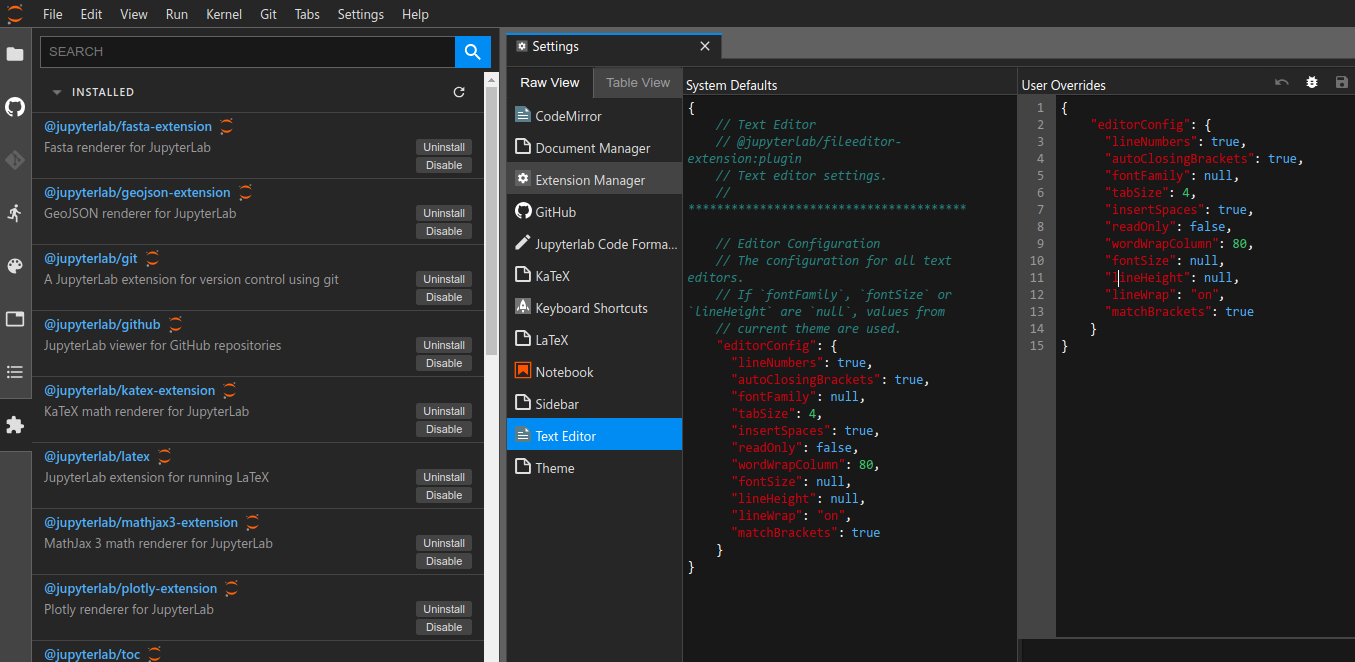Uninstall the geojson-extension
This screenshot has height=662, width=1355.
444,213
